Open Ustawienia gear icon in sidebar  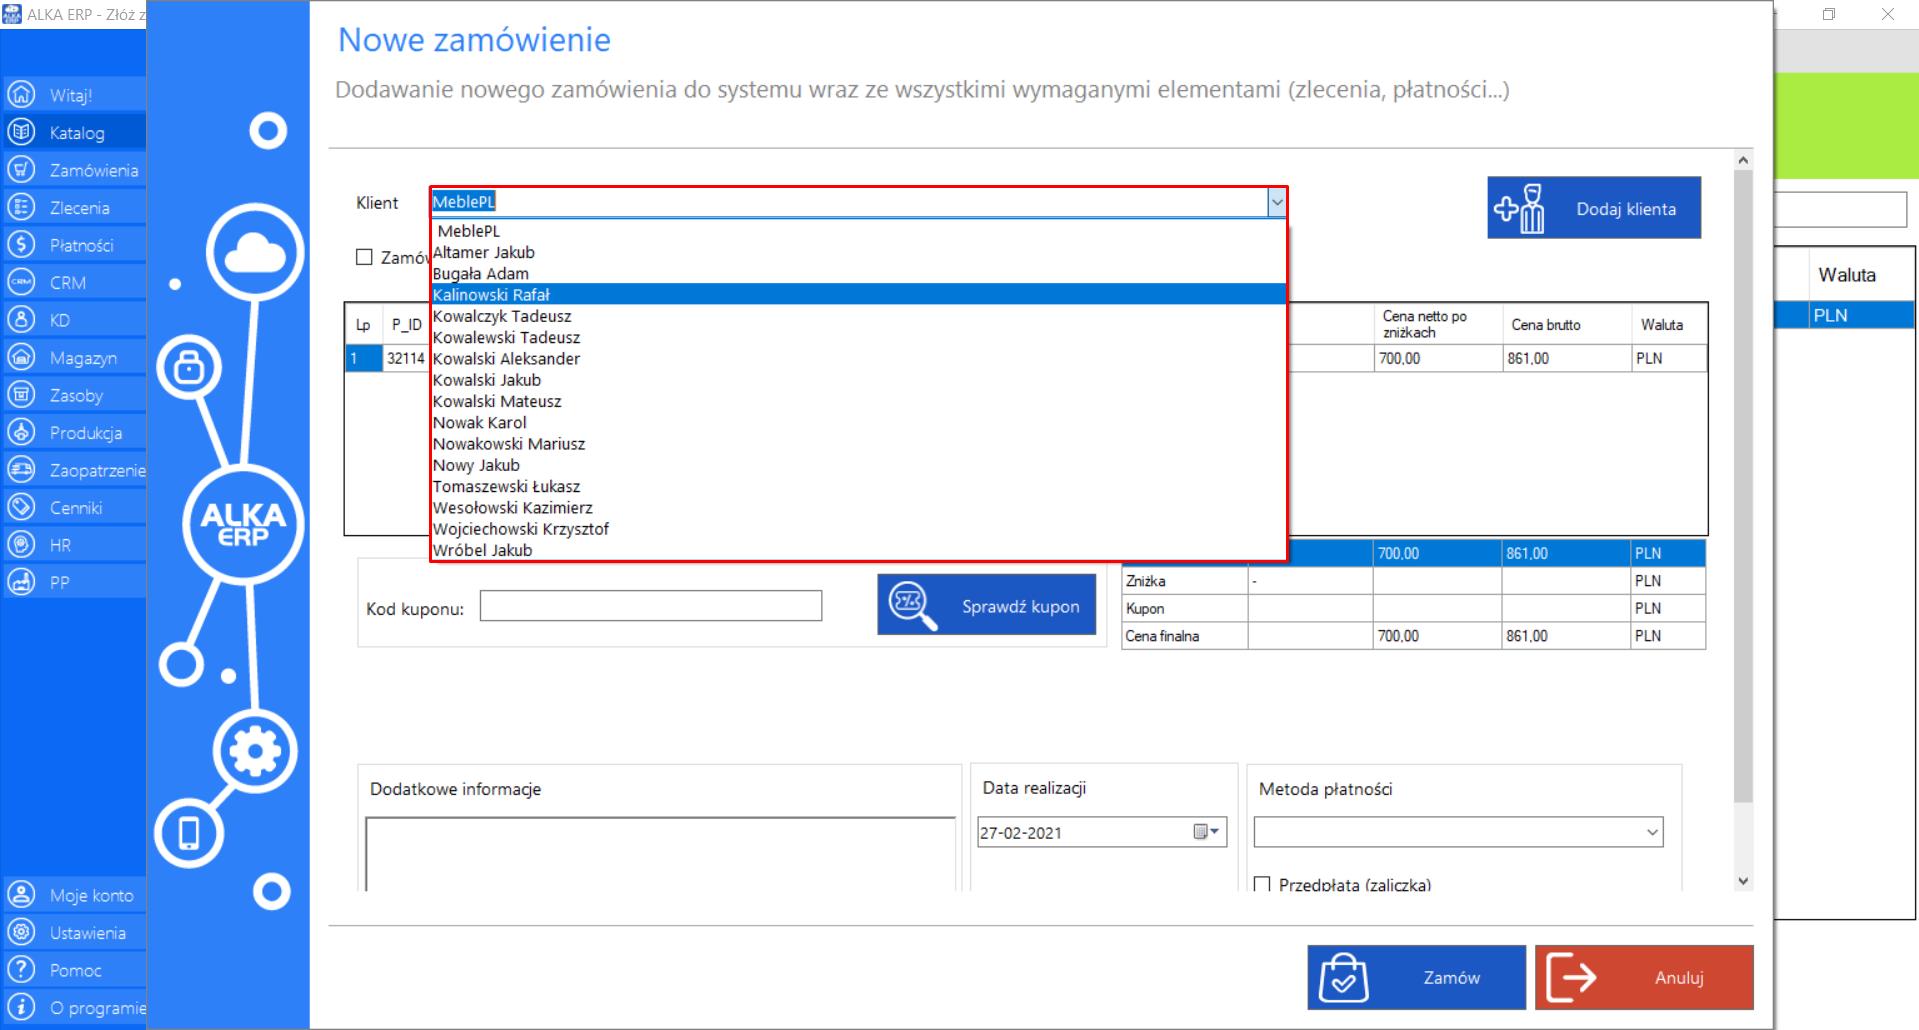pyautogui.click(x=21, y=932)
